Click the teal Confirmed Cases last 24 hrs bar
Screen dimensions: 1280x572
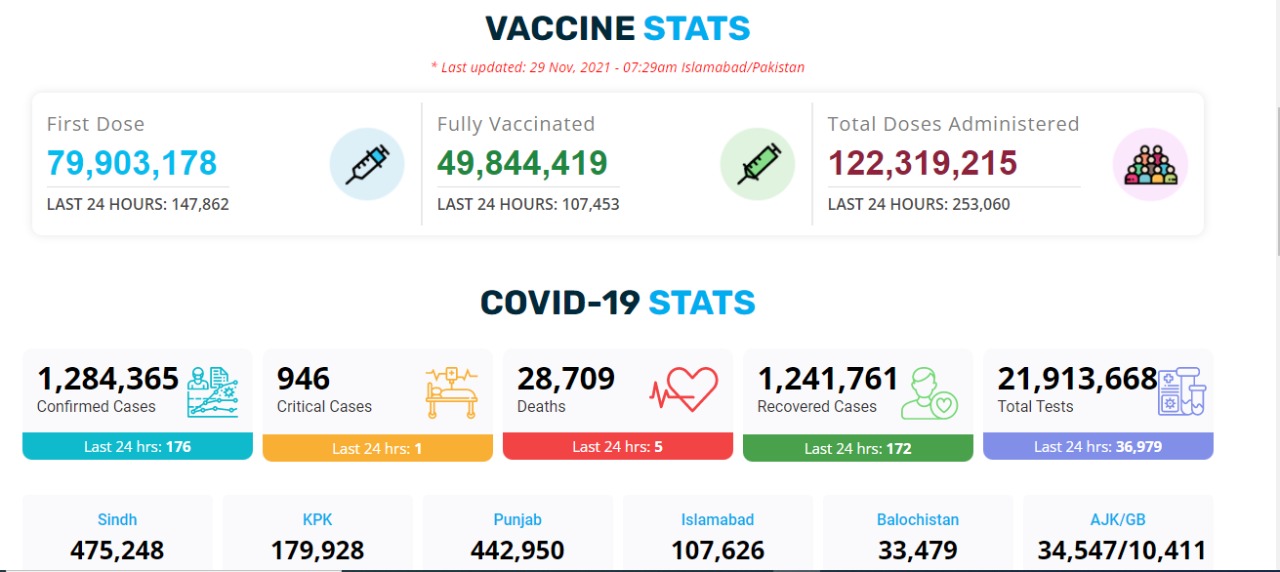(137, 447)
